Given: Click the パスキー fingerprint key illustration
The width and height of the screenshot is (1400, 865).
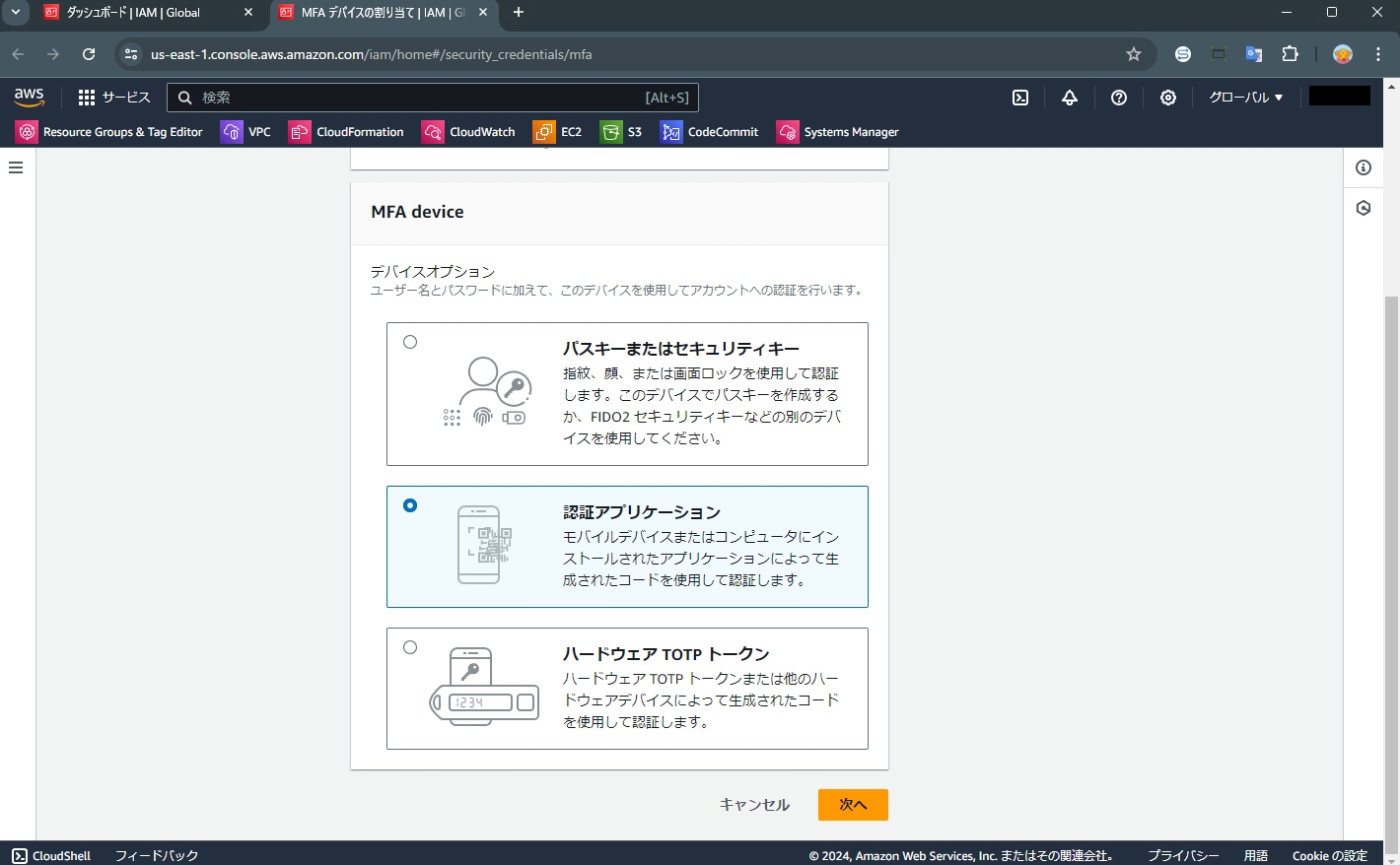Looking at the screenshot, I should tap(488, 392).
